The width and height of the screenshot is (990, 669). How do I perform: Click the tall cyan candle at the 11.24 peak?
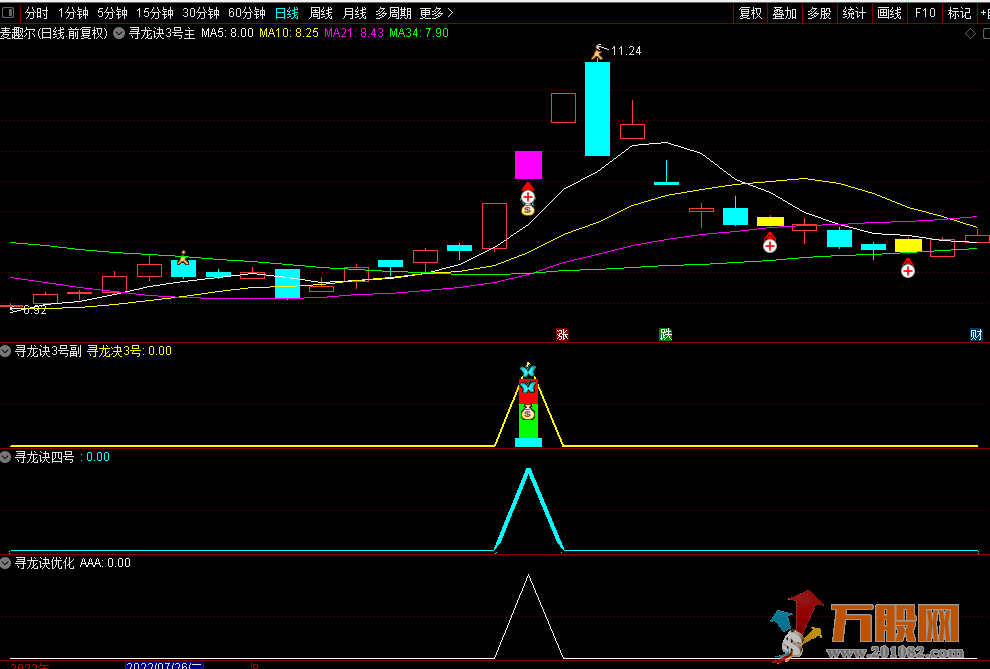coord(597,109)
